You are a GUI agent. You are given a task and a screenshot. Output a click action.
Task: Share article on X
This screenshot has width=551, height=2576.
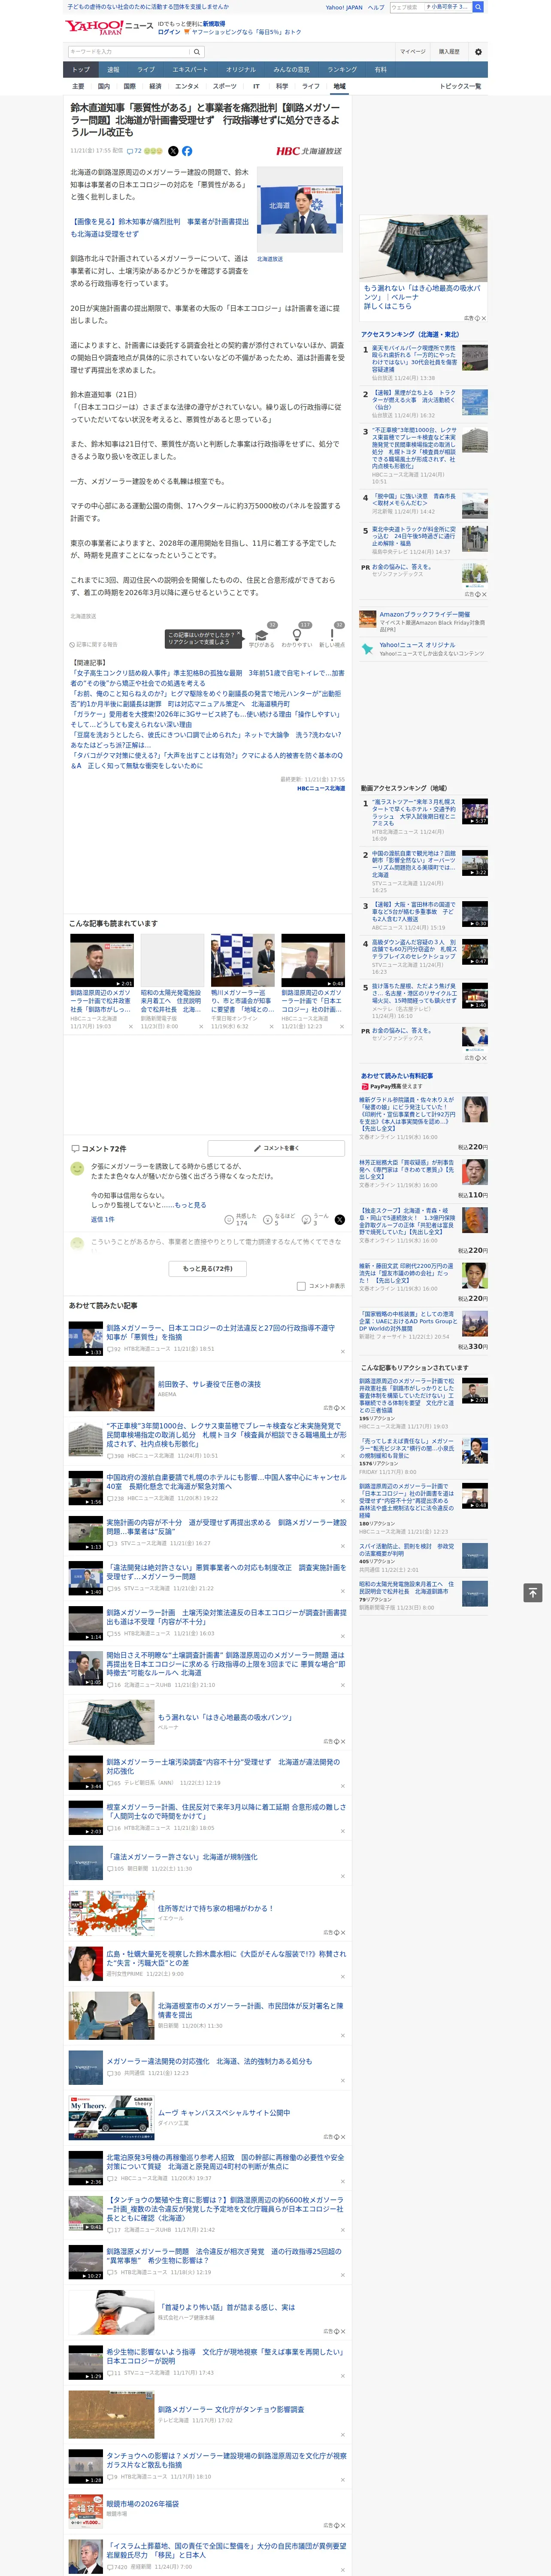(173, 151)
